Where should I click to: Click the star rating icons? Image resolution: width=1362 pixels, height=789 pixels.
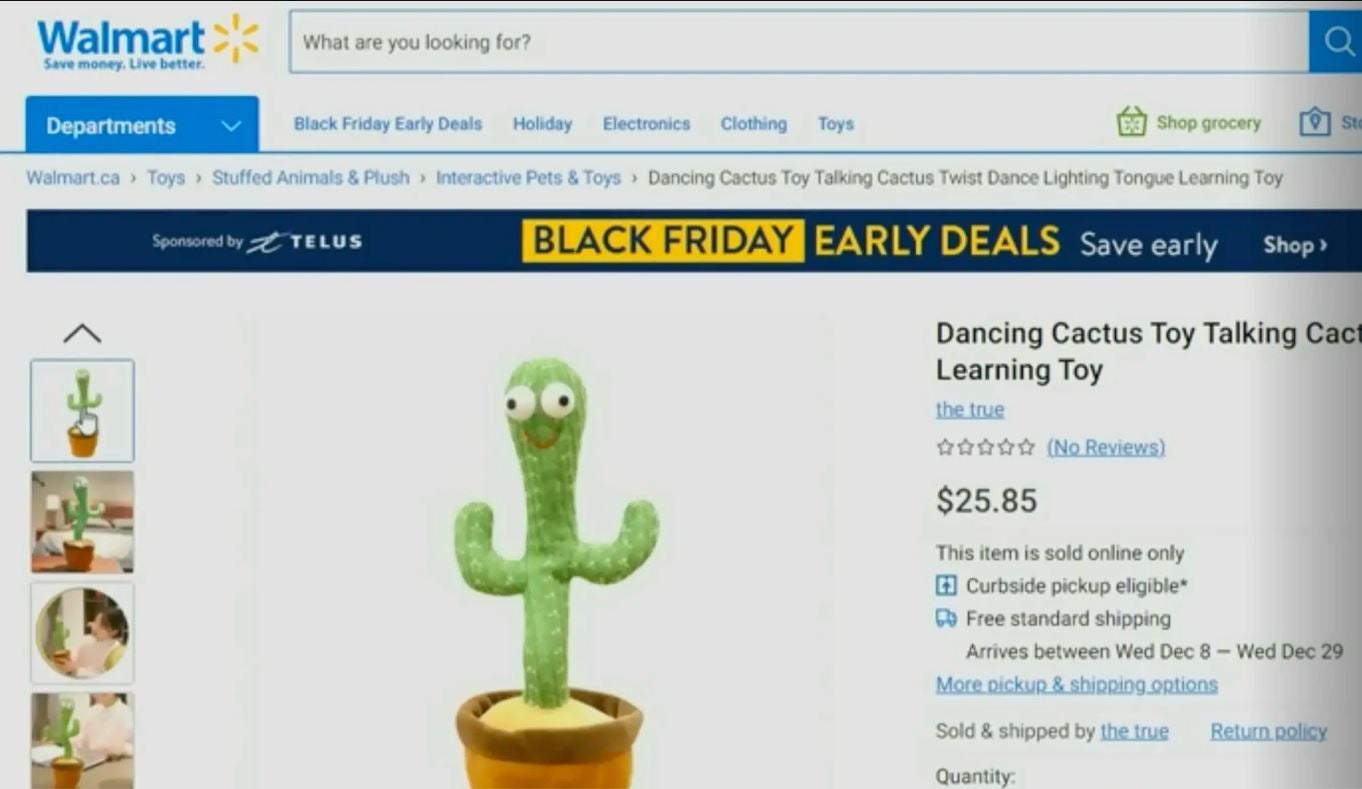point(985,447)
